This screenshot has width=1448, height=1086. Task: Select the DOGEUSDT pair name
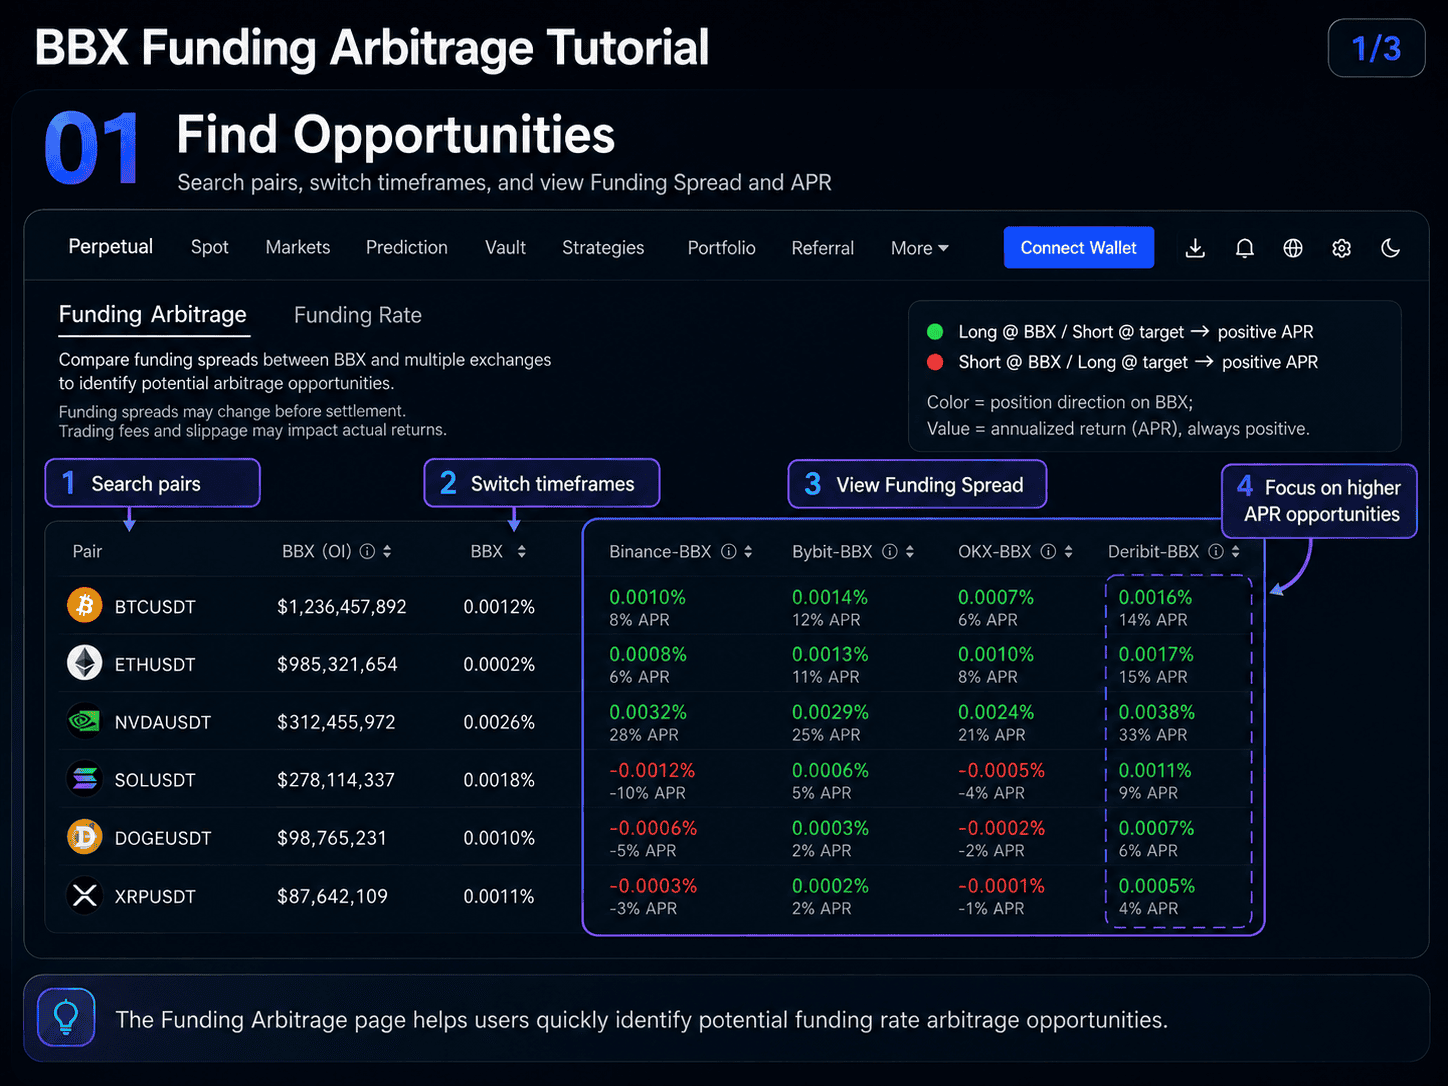point(163,838)
